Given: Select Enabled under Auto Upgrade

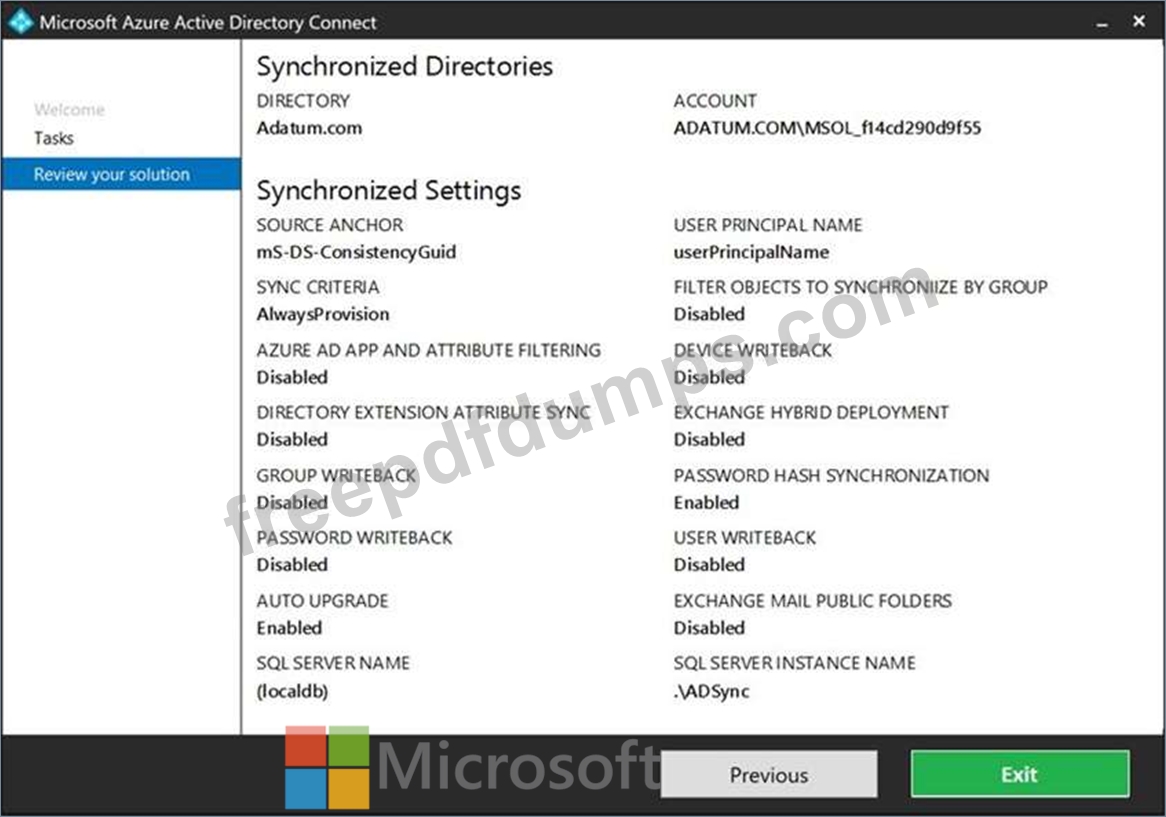Looking at the screenshot, I should [289, 628].
